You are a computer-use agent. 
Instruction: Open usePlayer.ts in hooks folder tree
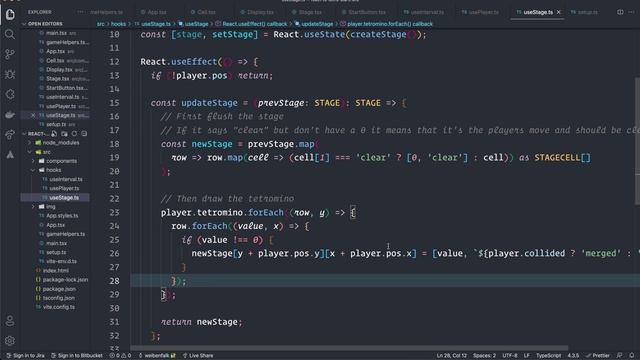(x=64, y=188)
